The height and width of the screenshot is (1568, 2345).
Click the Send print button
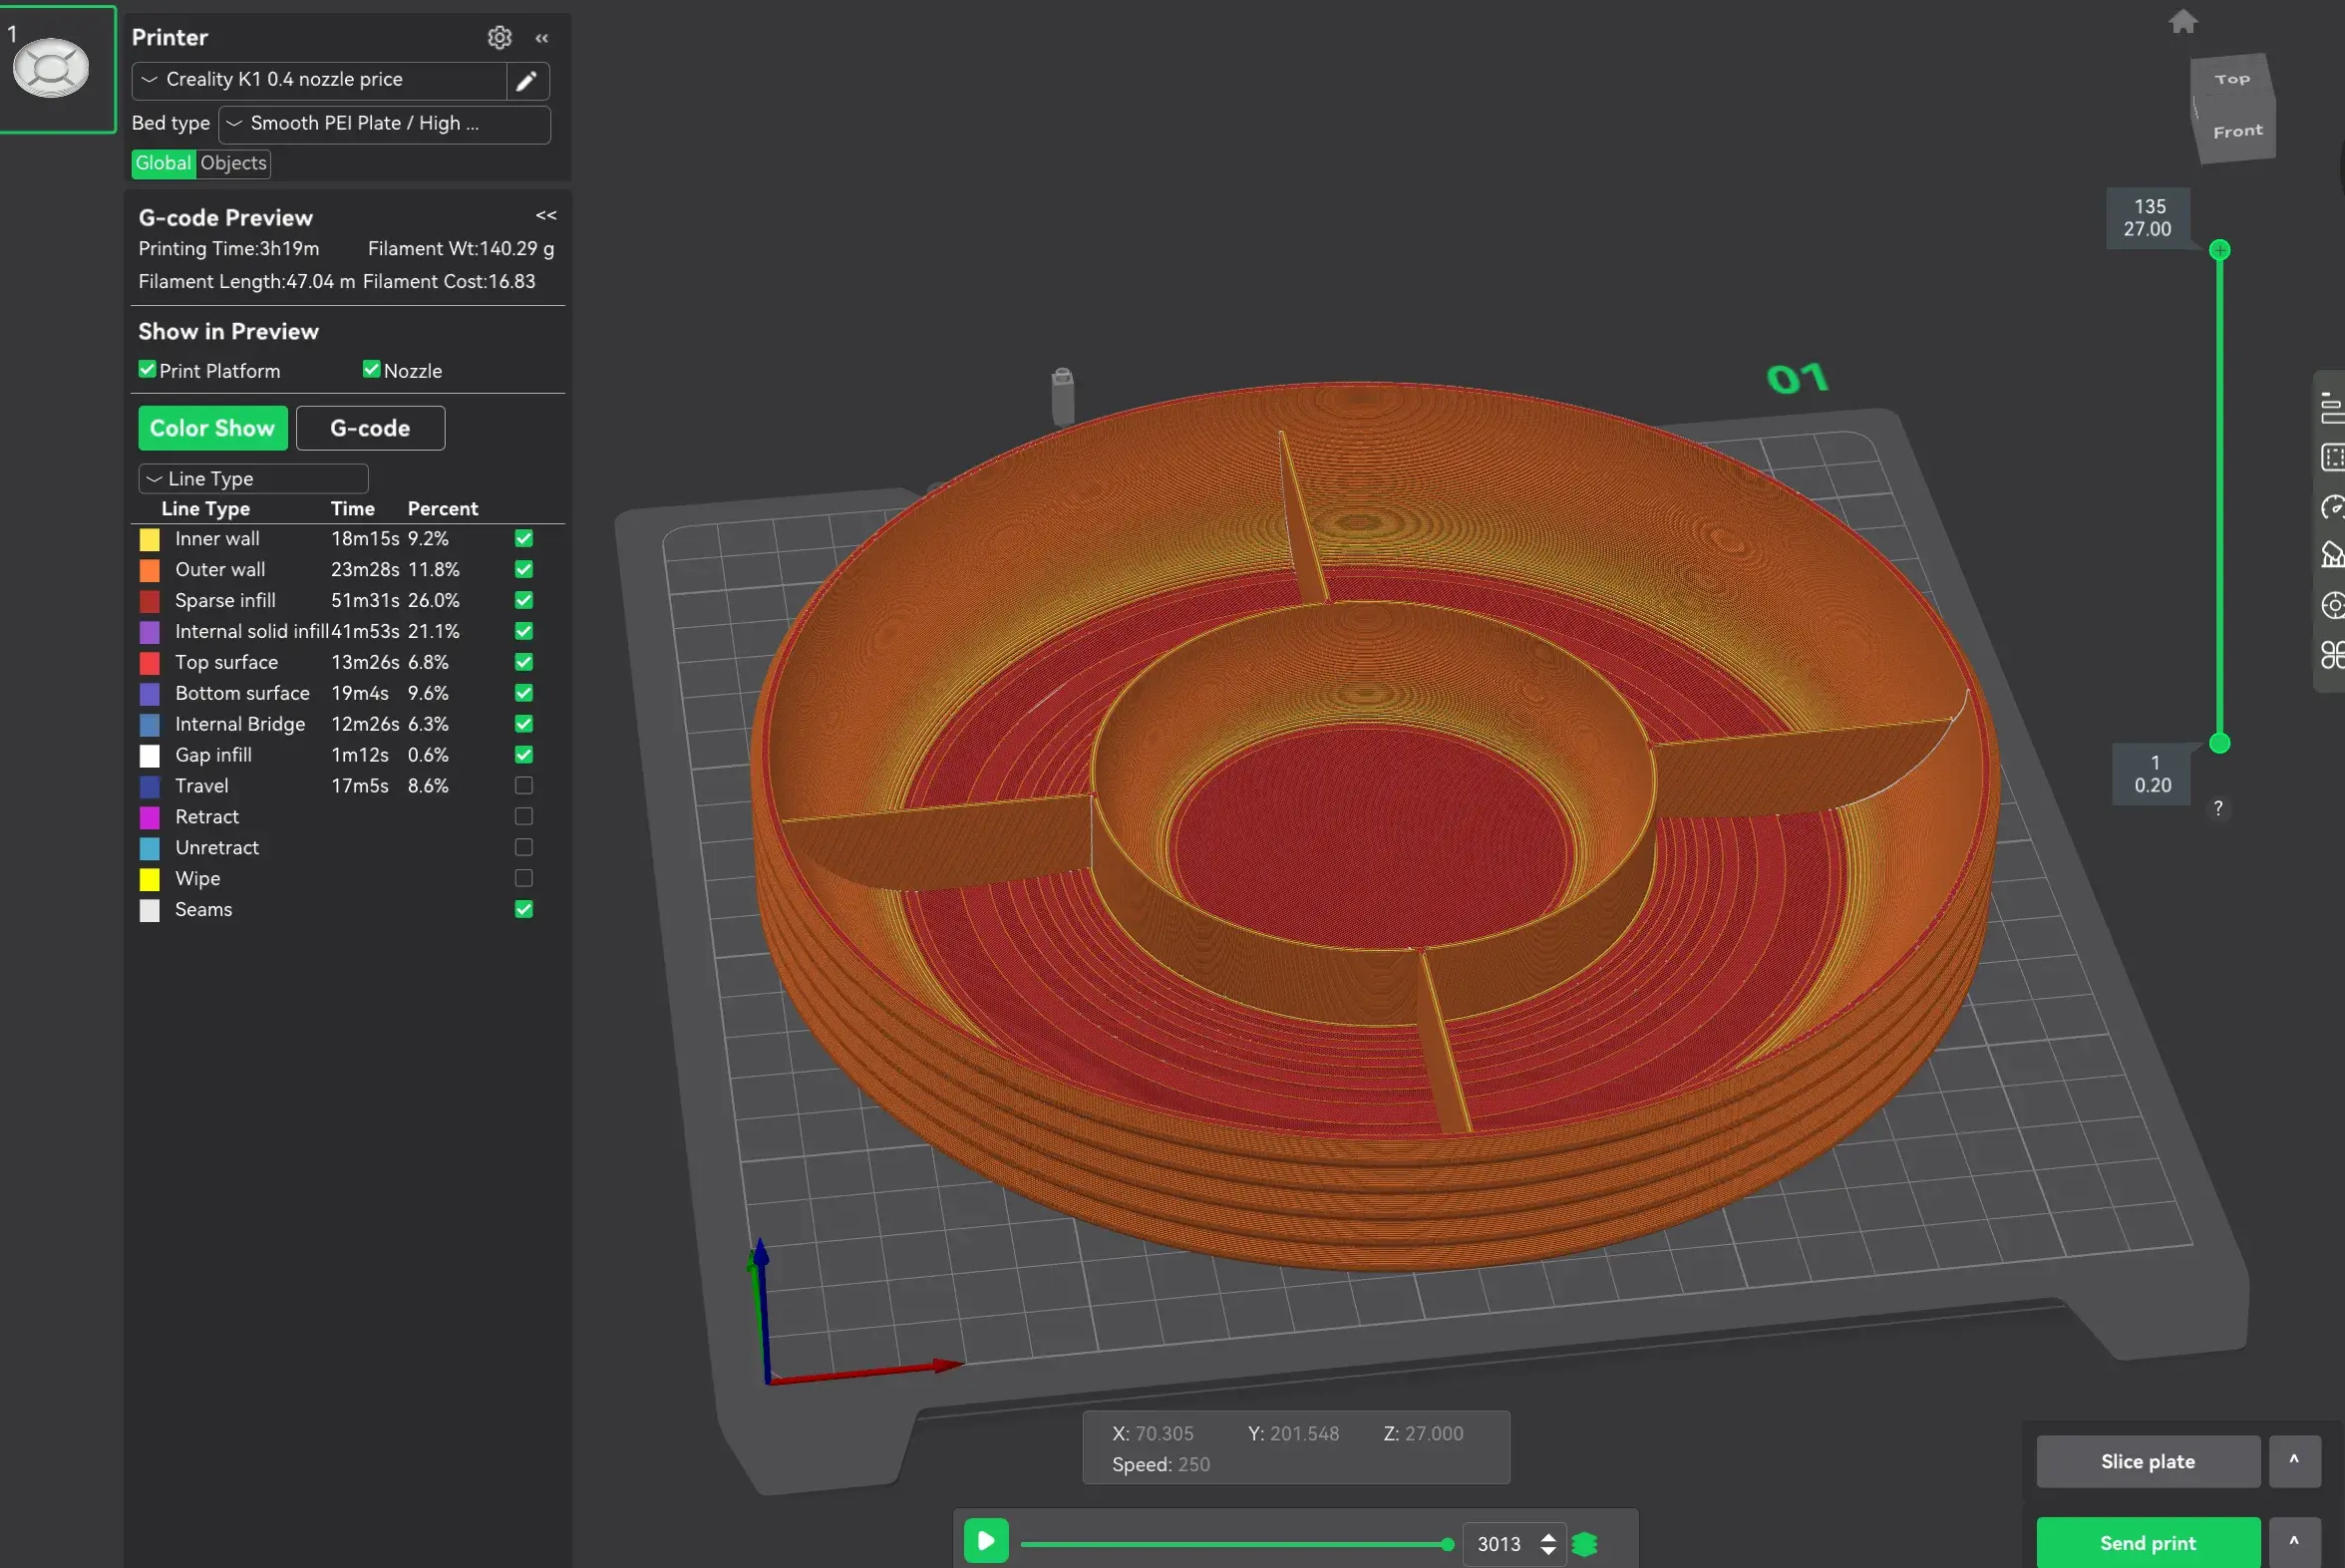2147,1543
